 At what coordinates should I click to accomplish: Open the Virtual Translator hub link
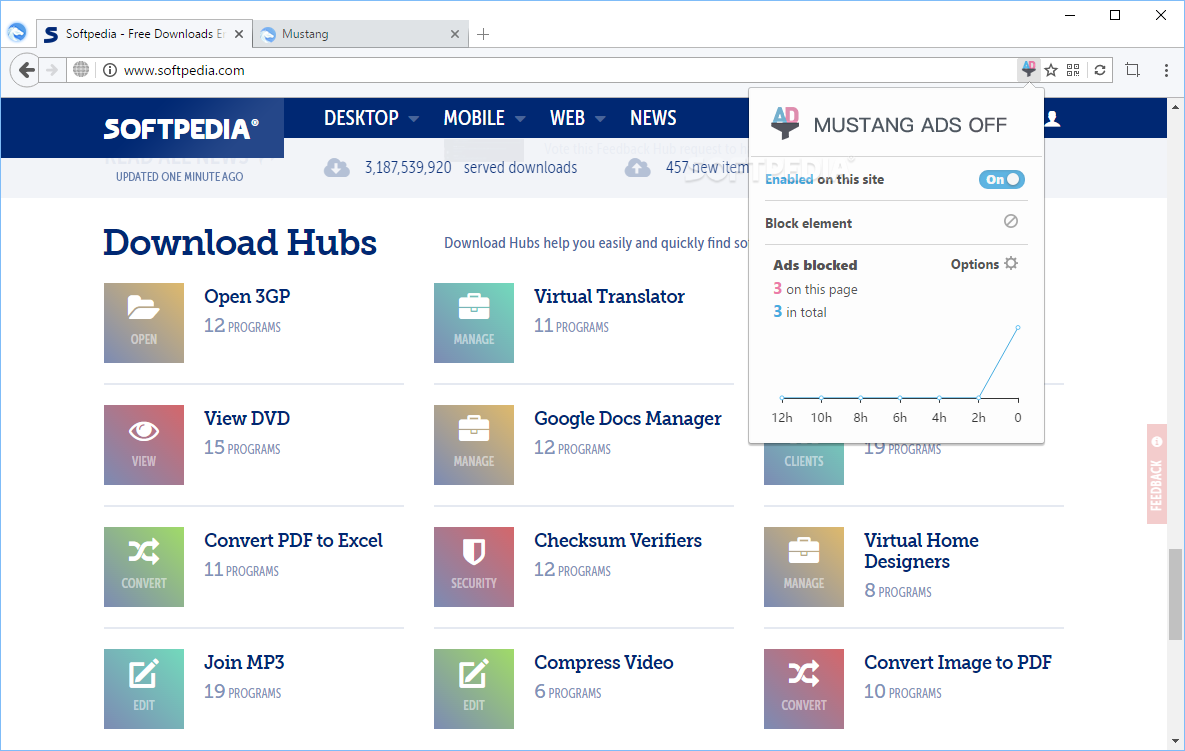click(x=609, y=296)
